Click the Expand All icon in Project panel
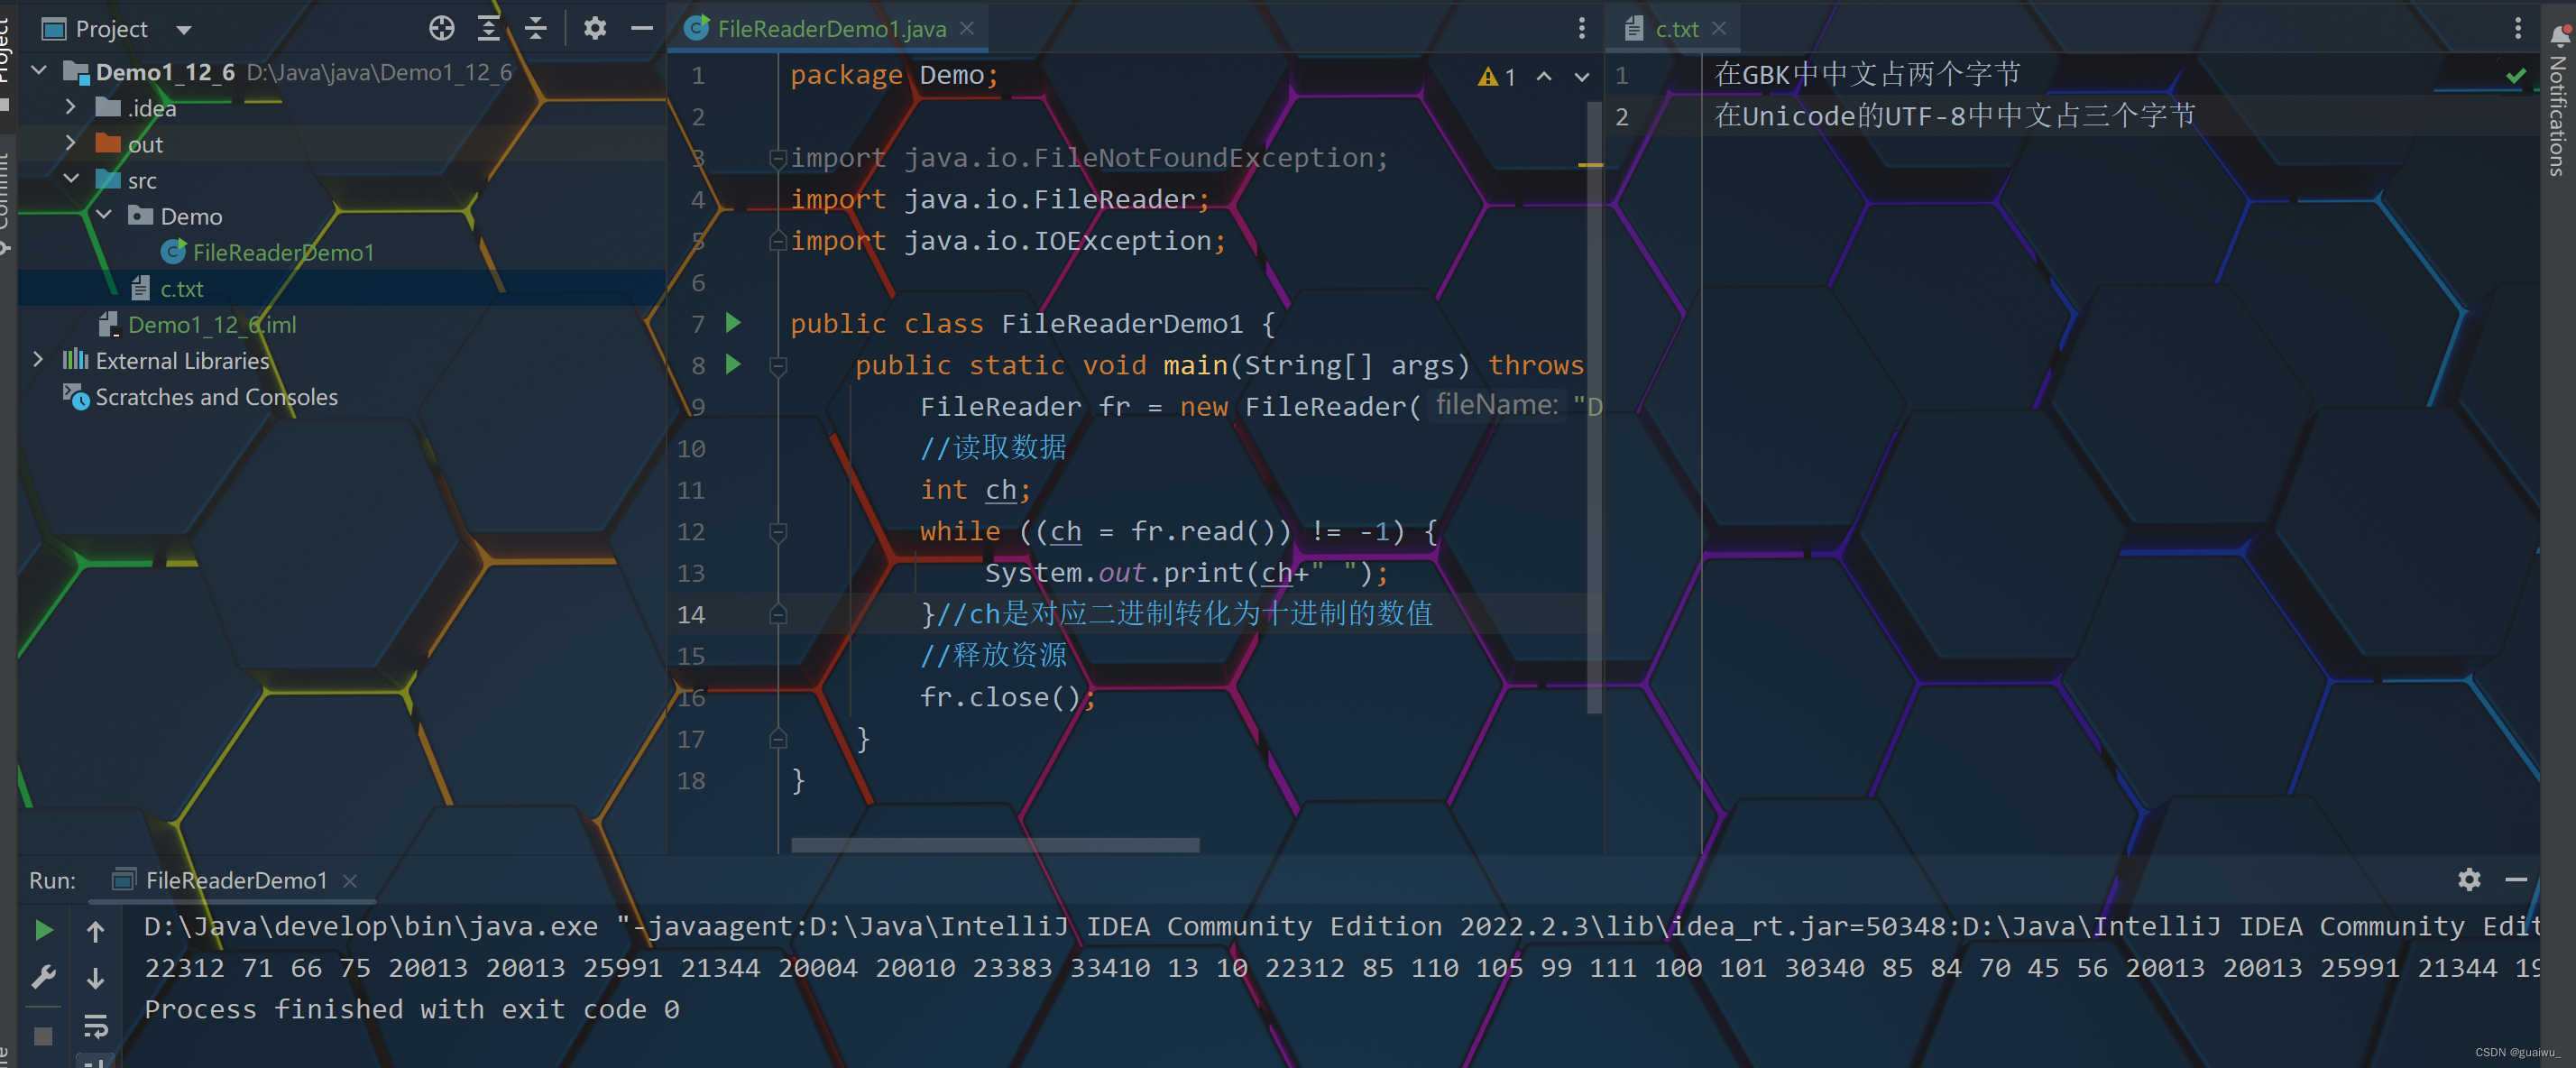 pos(488,29)
